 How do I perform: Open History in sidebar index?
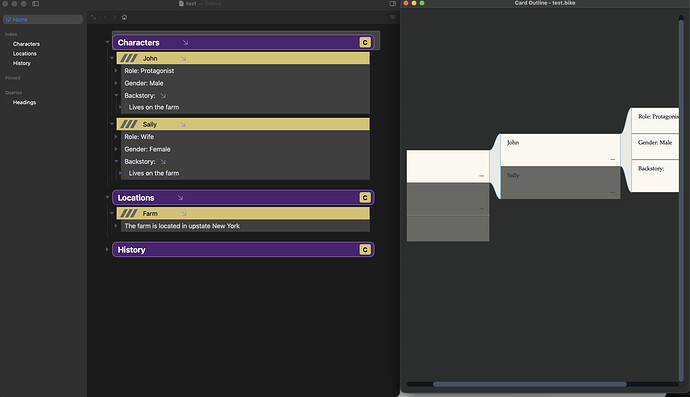click(x=22, y=63)
